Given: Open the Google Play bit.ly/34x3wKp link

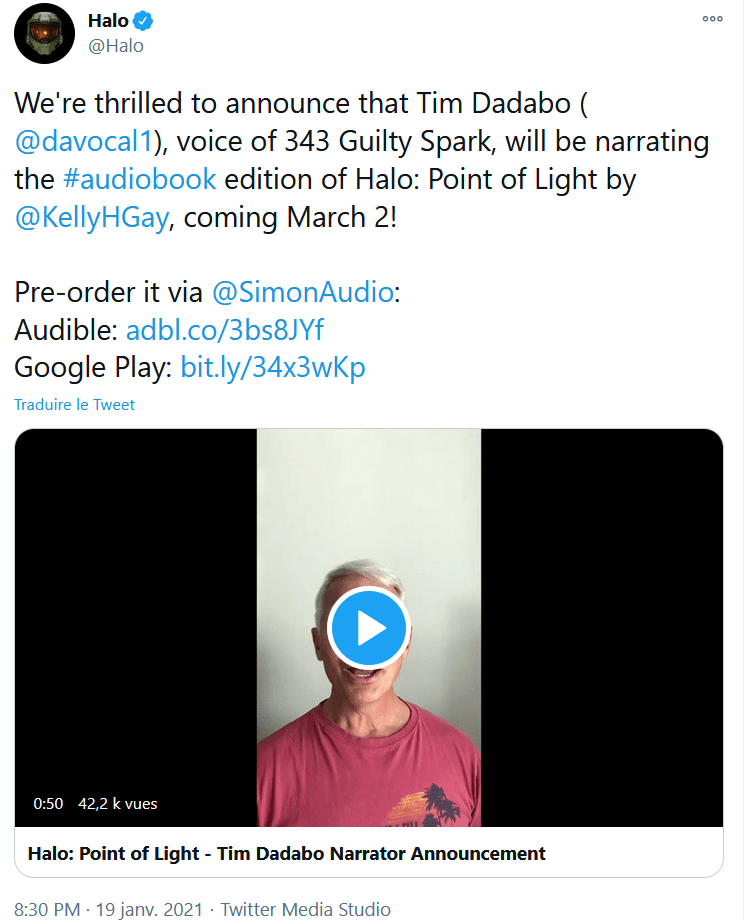Looking at the screenshot, I should click(x=273, y=367).
